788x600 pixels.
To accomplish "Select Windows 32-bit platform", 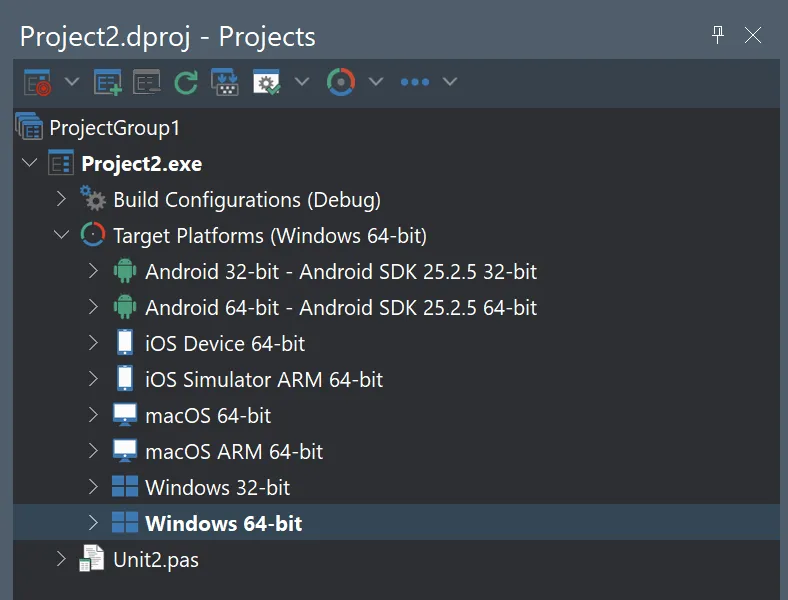I will click(217, 488).
